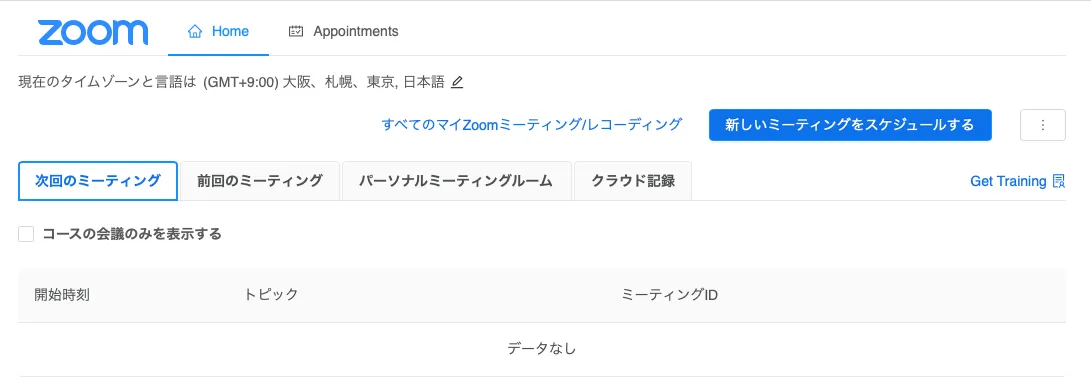
Task: Click the Zoom logo
Action: pos(93,32)
